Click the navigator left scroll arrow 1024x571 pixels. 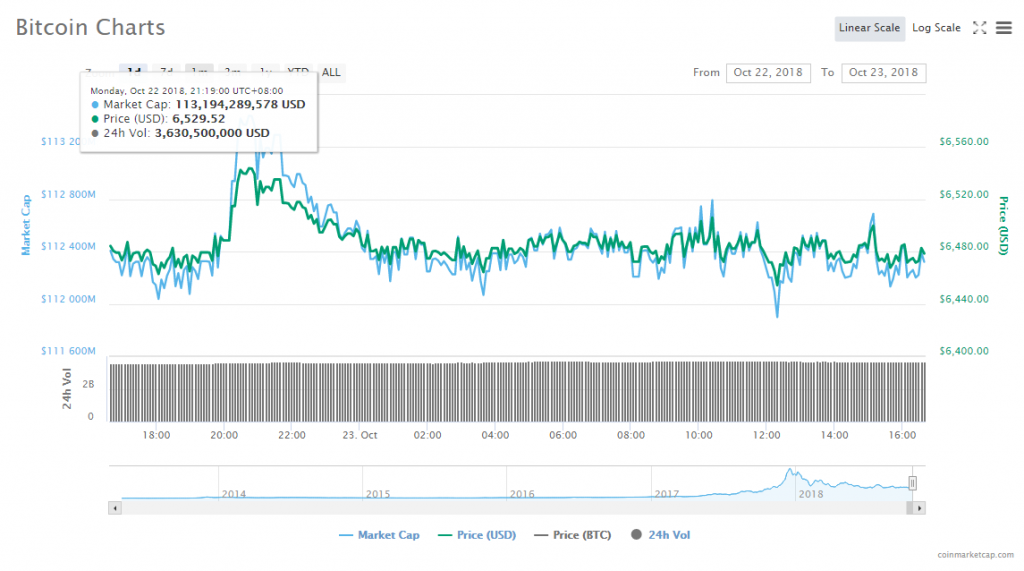click(x=114, y=508)
